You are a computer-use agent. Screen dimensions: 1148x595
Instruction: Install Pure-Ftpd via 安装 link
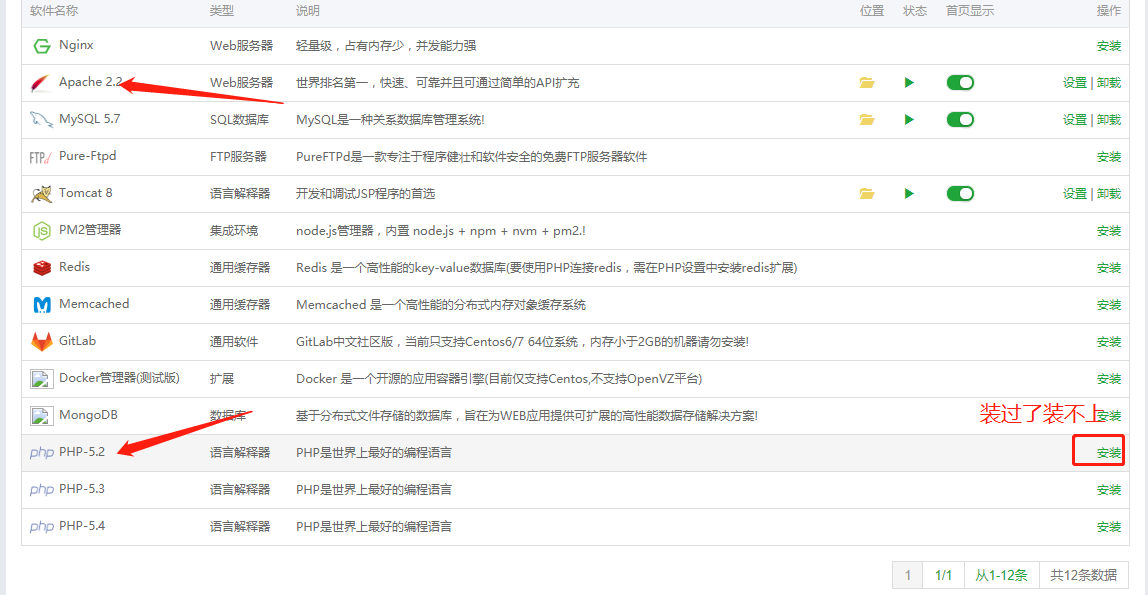pos(1108,157)
